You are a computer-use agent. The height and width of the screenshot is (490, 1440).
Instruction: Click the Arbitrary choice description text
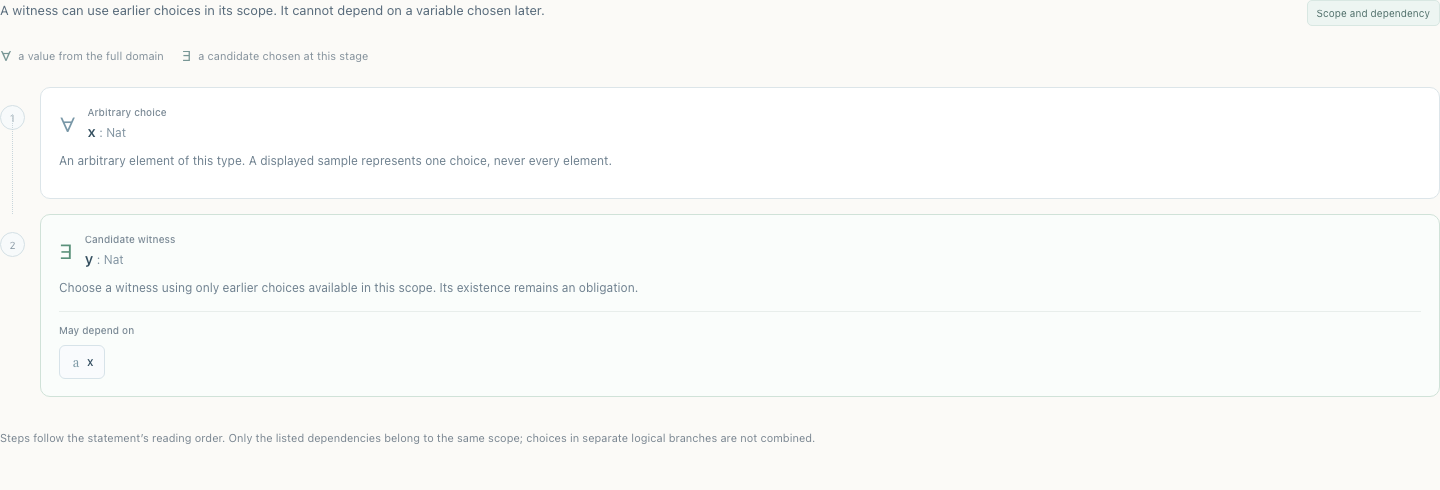click(x=335, y=160)
